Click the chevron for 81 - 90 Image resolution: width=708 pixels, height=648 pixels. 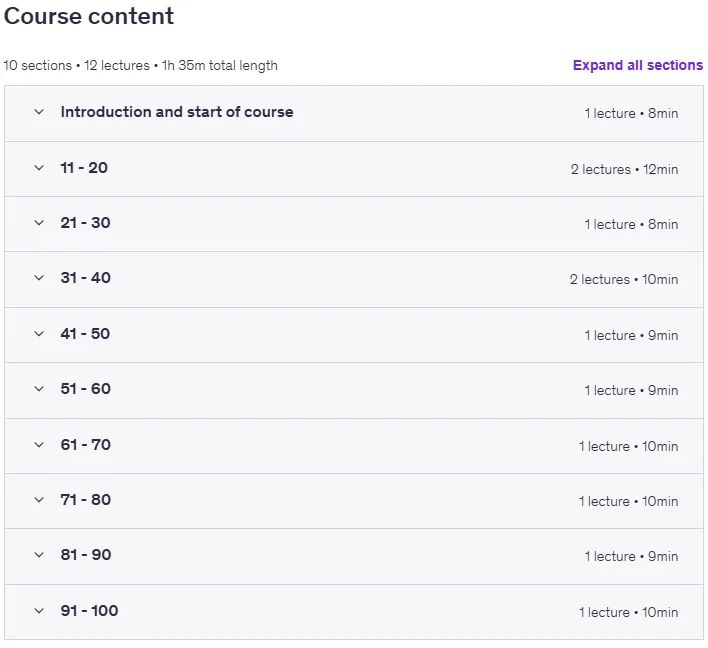coord(39,555)
